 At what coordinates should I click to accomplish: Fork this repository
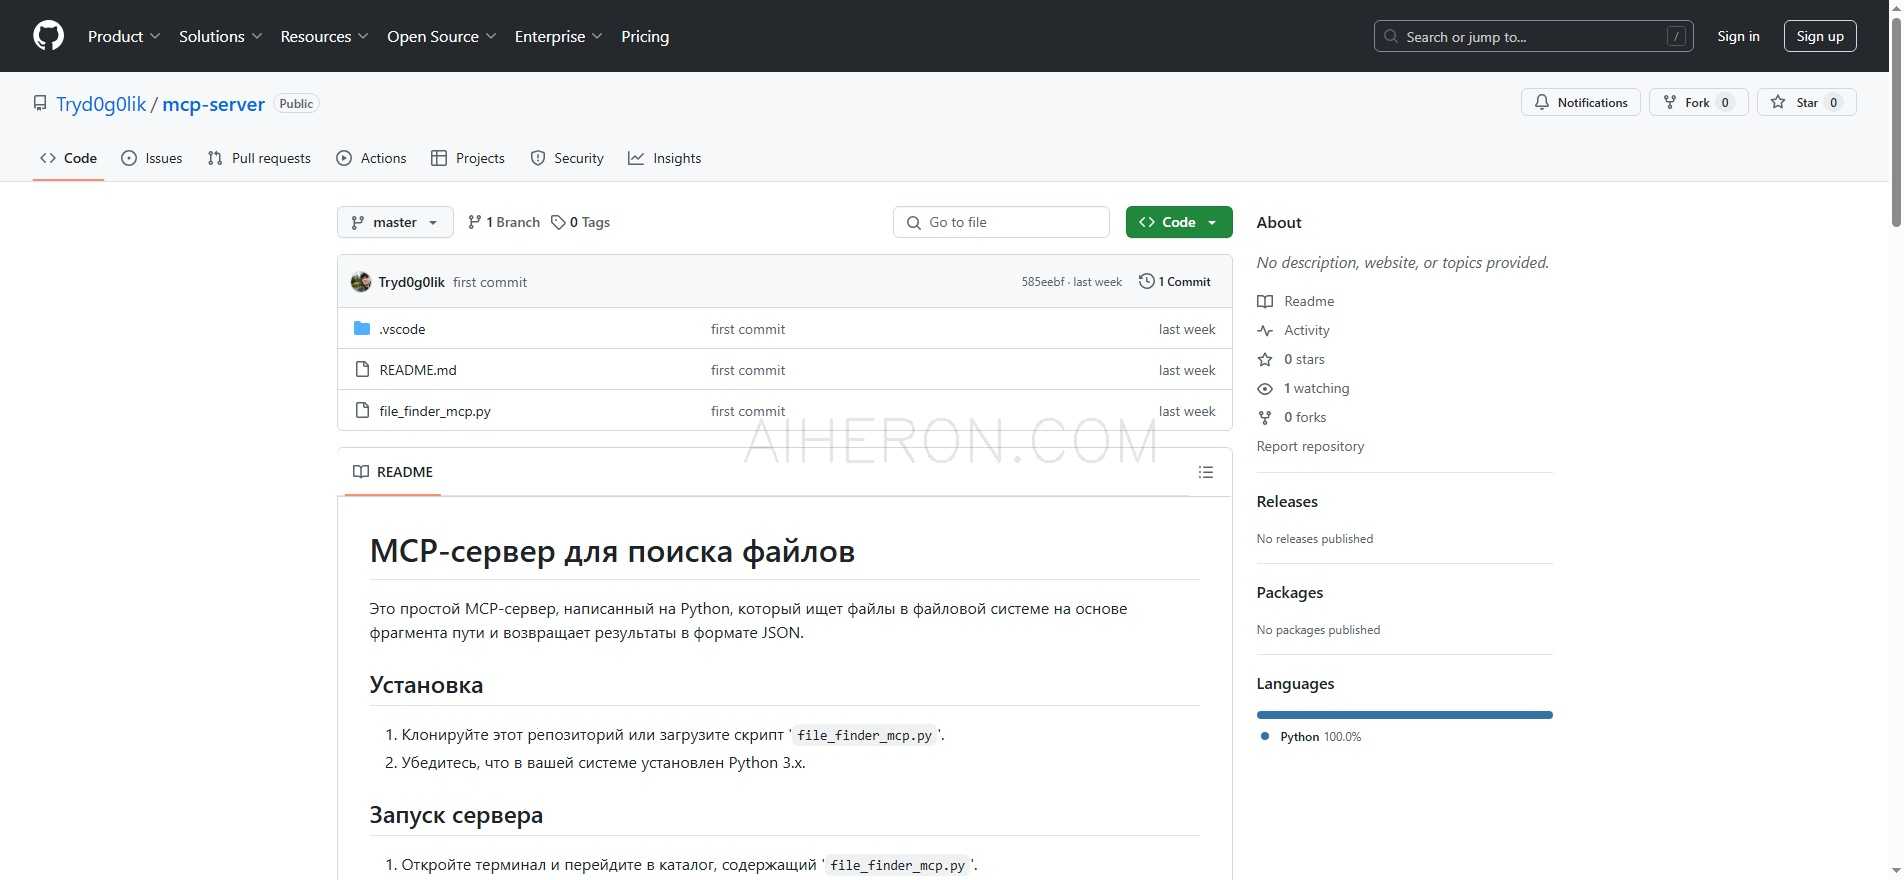point(1698,102)
